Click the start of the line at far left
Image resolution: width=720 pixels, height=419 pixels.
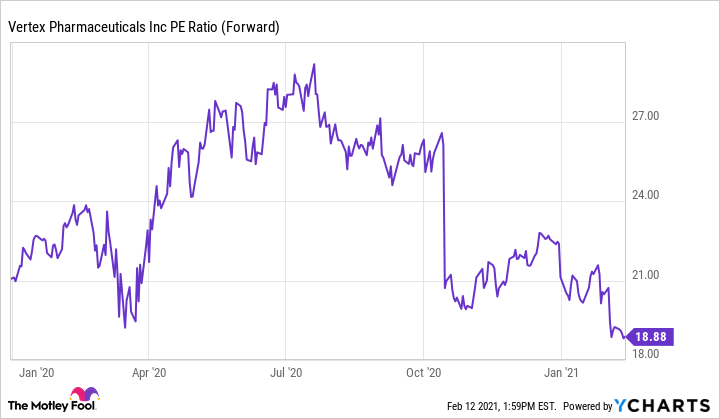click(11, 279)
